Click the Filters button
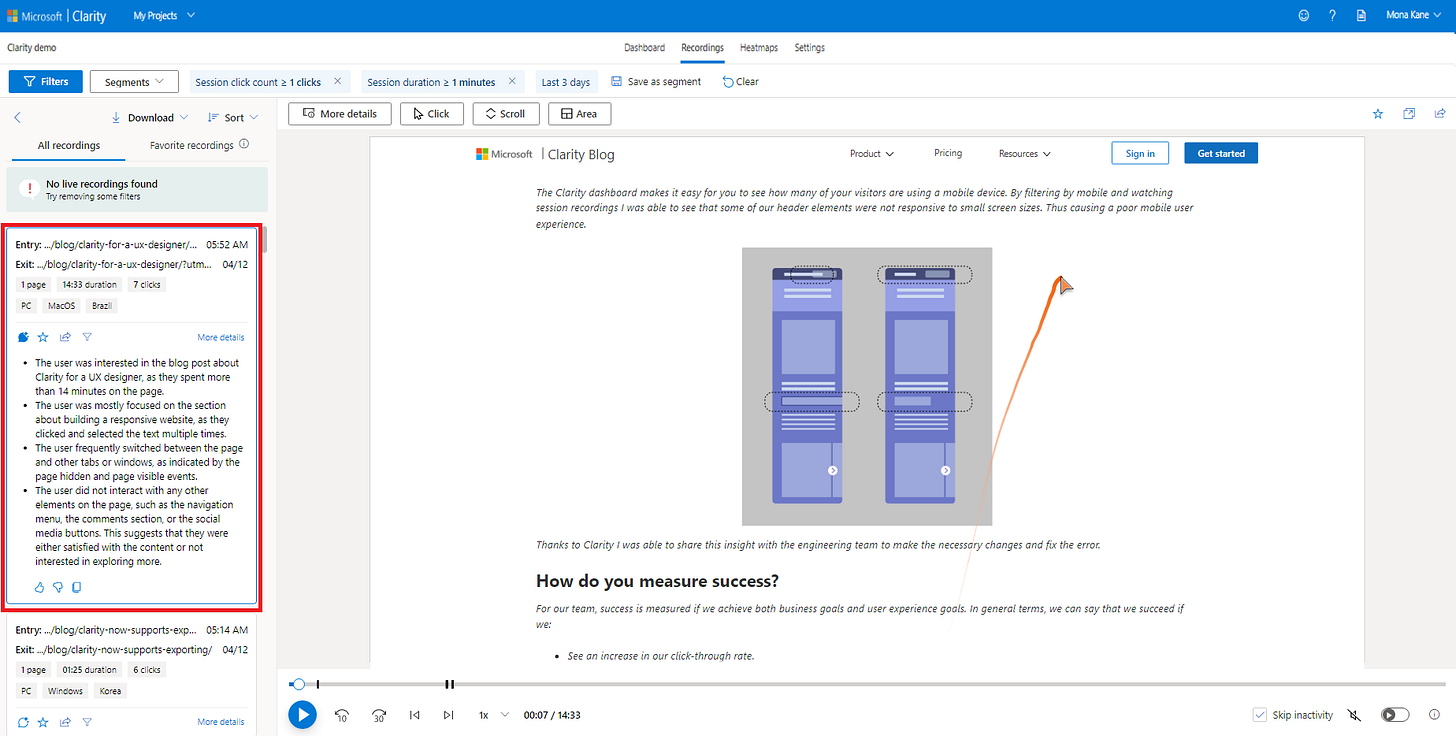The height and width of the screenshot is (736, 1456). pos(45,82)
